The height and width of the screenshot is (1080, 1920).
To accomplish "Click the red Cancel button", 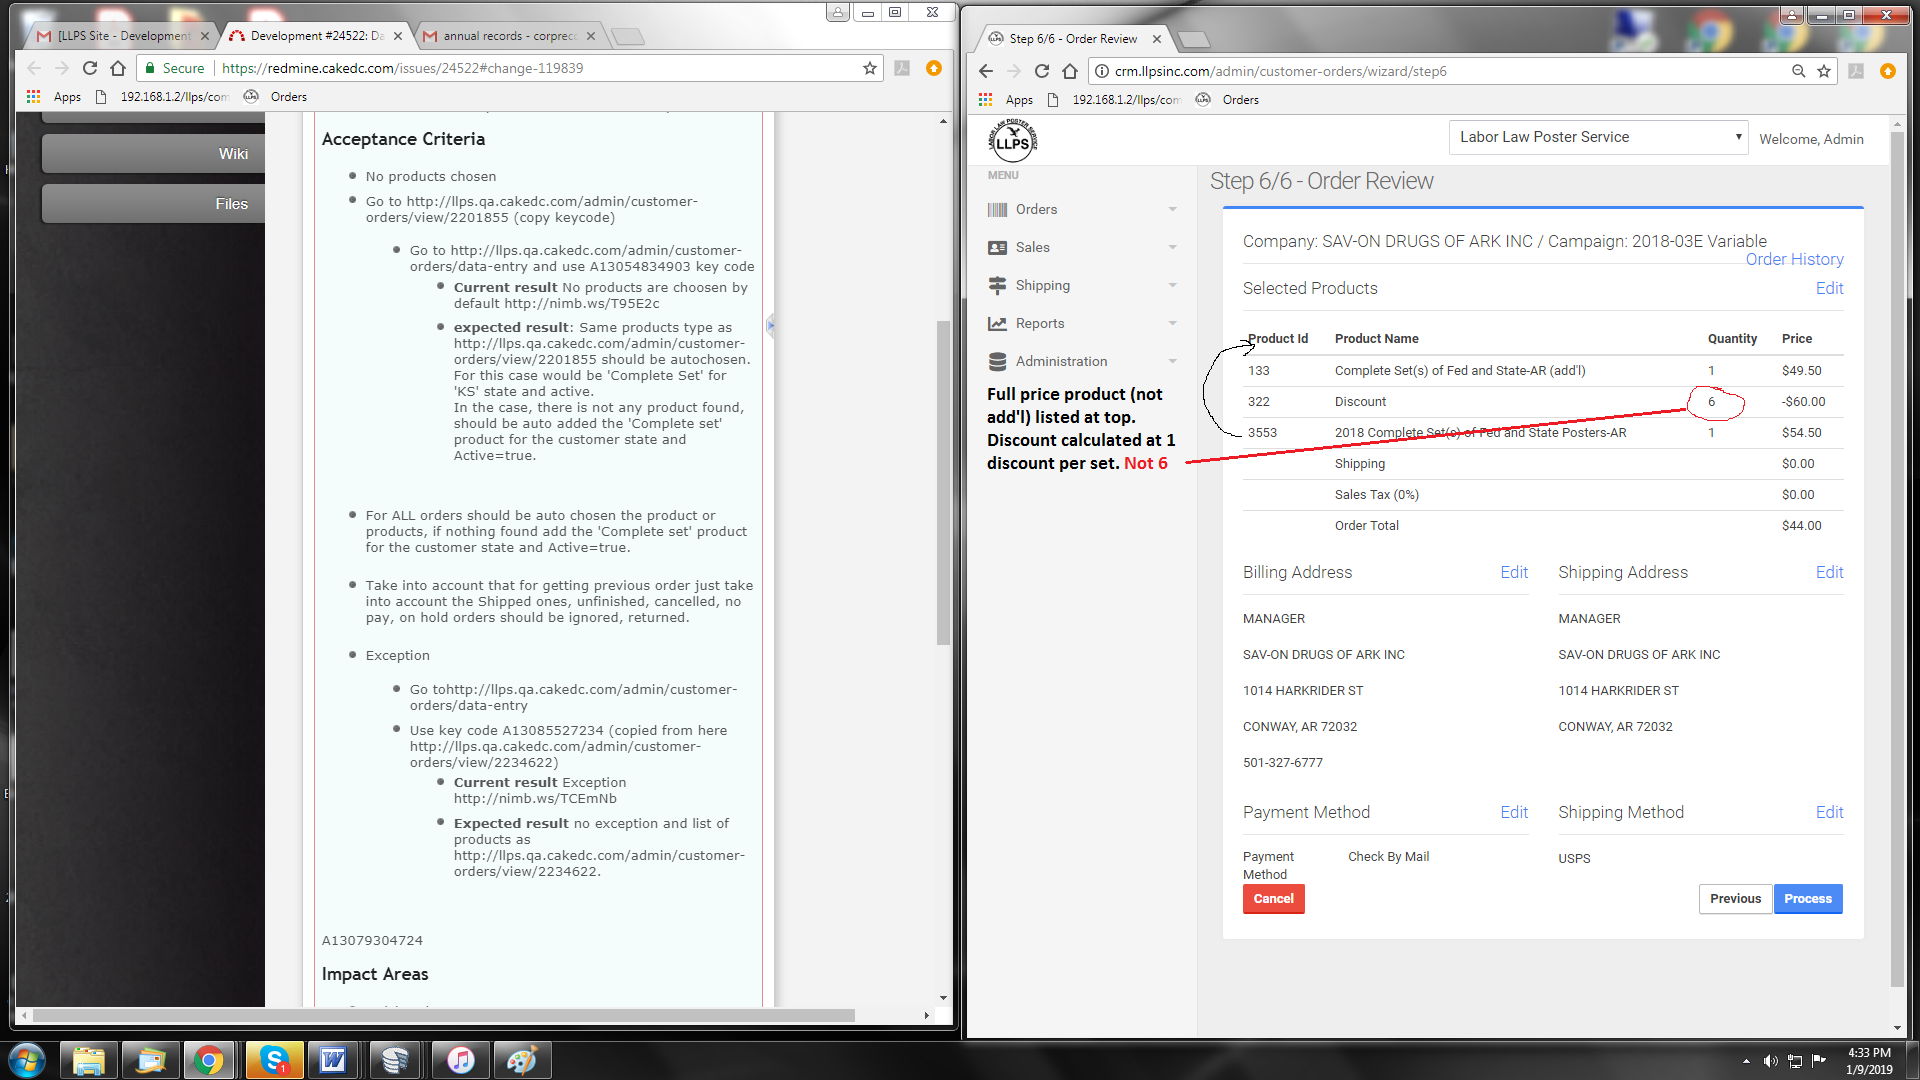I will coord(1273,898).
